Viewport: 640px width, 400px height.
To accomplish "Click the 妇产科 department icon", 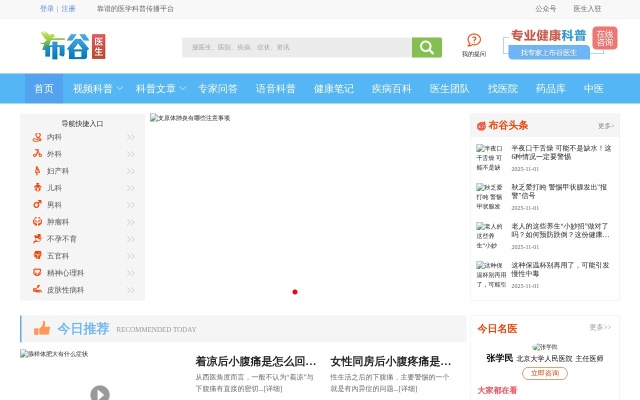I will [37, 171].
